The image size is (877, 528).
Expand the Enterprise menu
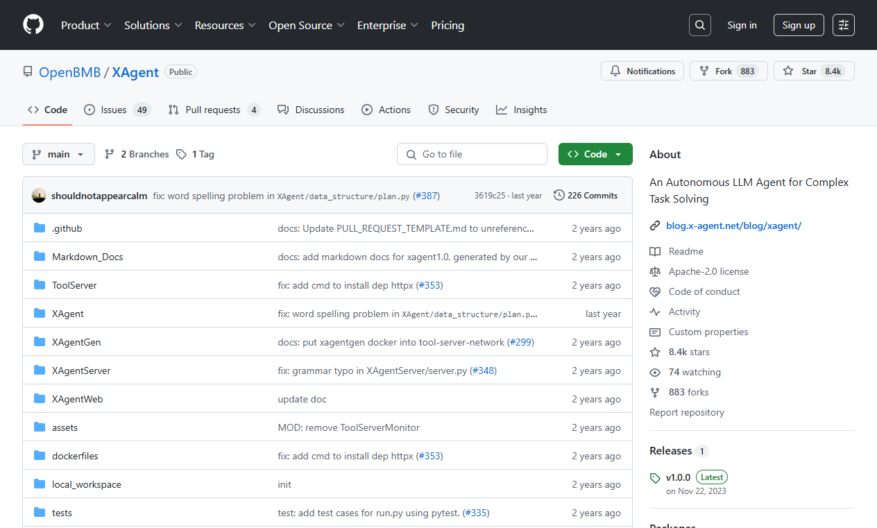point(387,25)
